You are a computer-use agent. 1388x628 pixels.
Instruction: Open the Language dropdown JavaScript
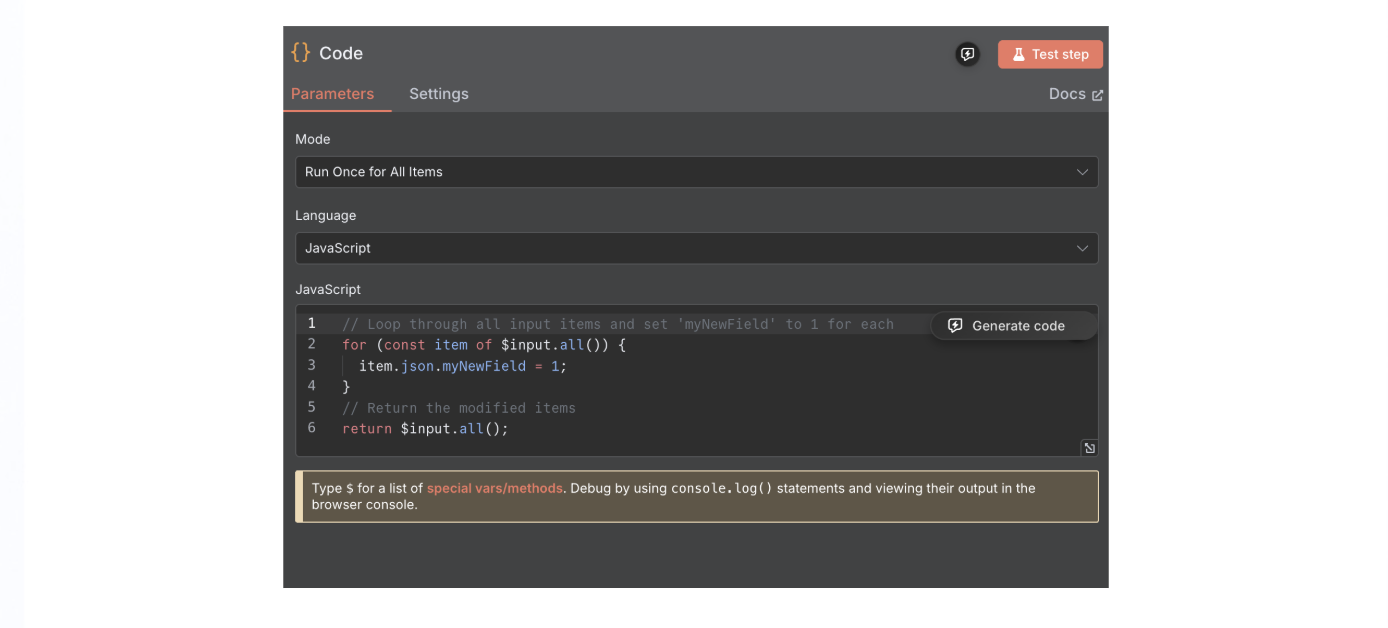697,248
